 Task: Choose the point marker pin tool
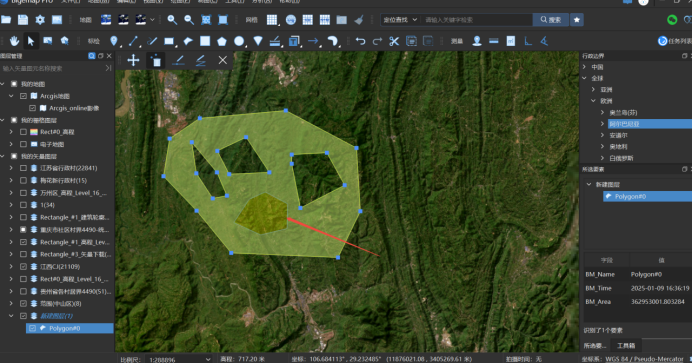[x=114, y=41]
